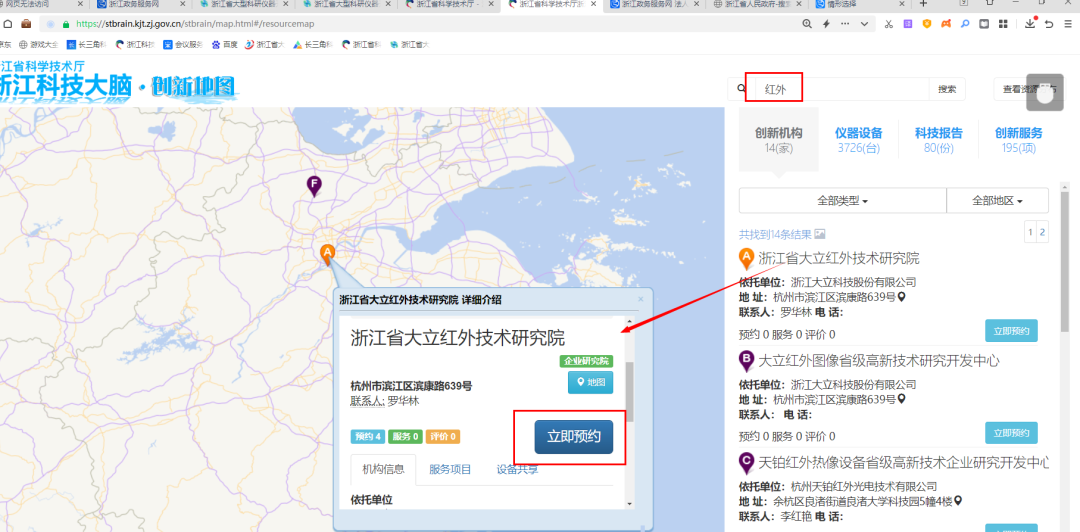Viewport: 1080px width, 532px height.
Task: Close the 网页无法访问 tab
Action: pyautogui.click(x=81, y=3)
